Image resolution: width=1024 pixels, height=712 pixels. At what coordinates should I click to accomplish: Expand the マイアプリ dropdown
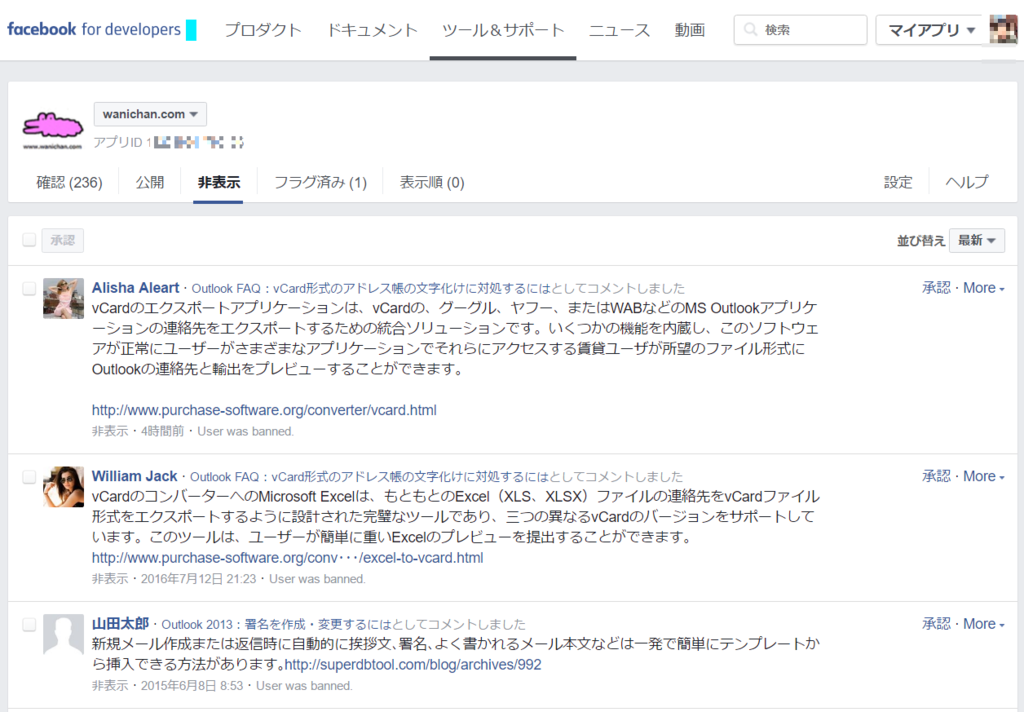coord(929,30)
